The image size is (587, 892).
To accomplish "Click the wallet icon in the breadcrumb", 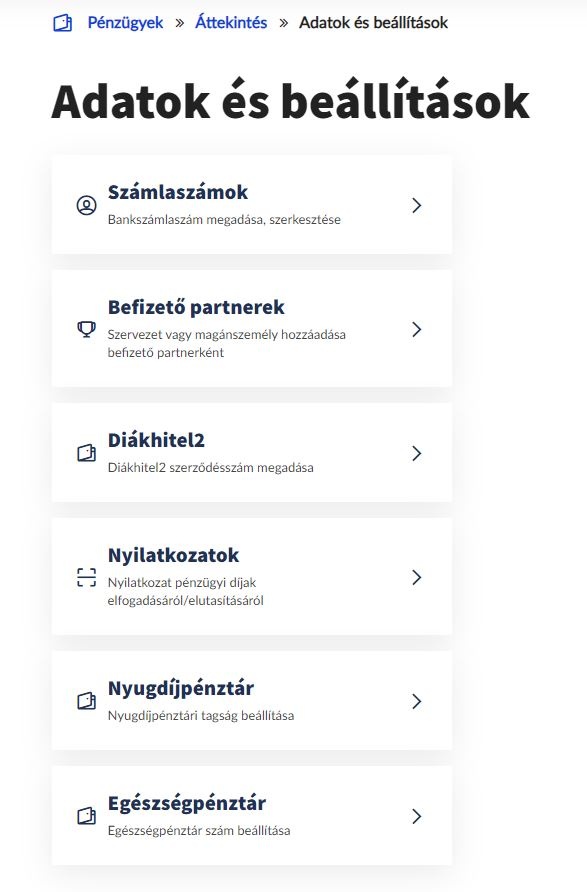I will (x=63, y=23).
